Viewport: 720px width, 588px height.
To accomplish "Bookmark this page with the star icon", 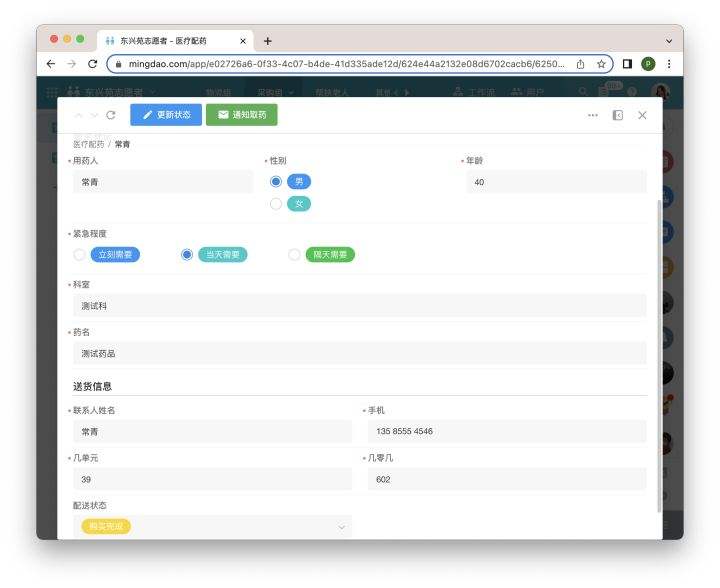I will point(601,63).
